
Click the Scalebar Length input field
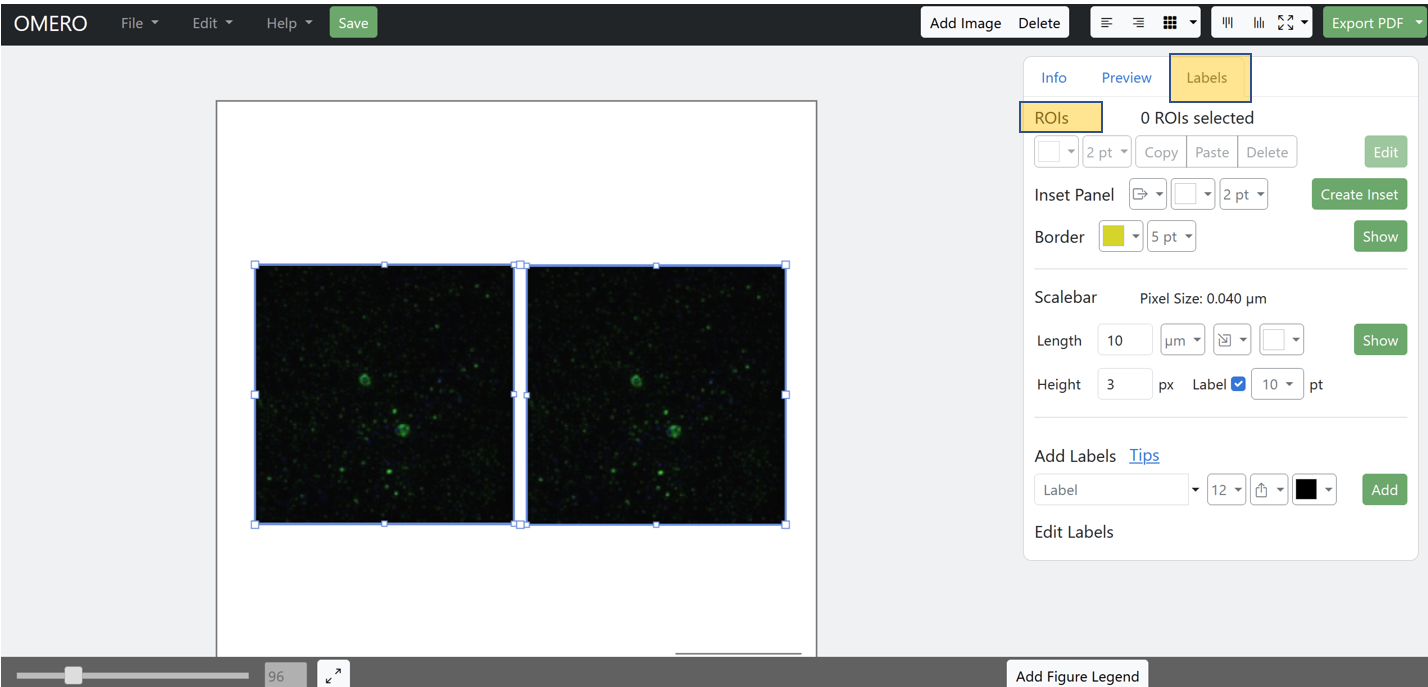point(1125,340)
